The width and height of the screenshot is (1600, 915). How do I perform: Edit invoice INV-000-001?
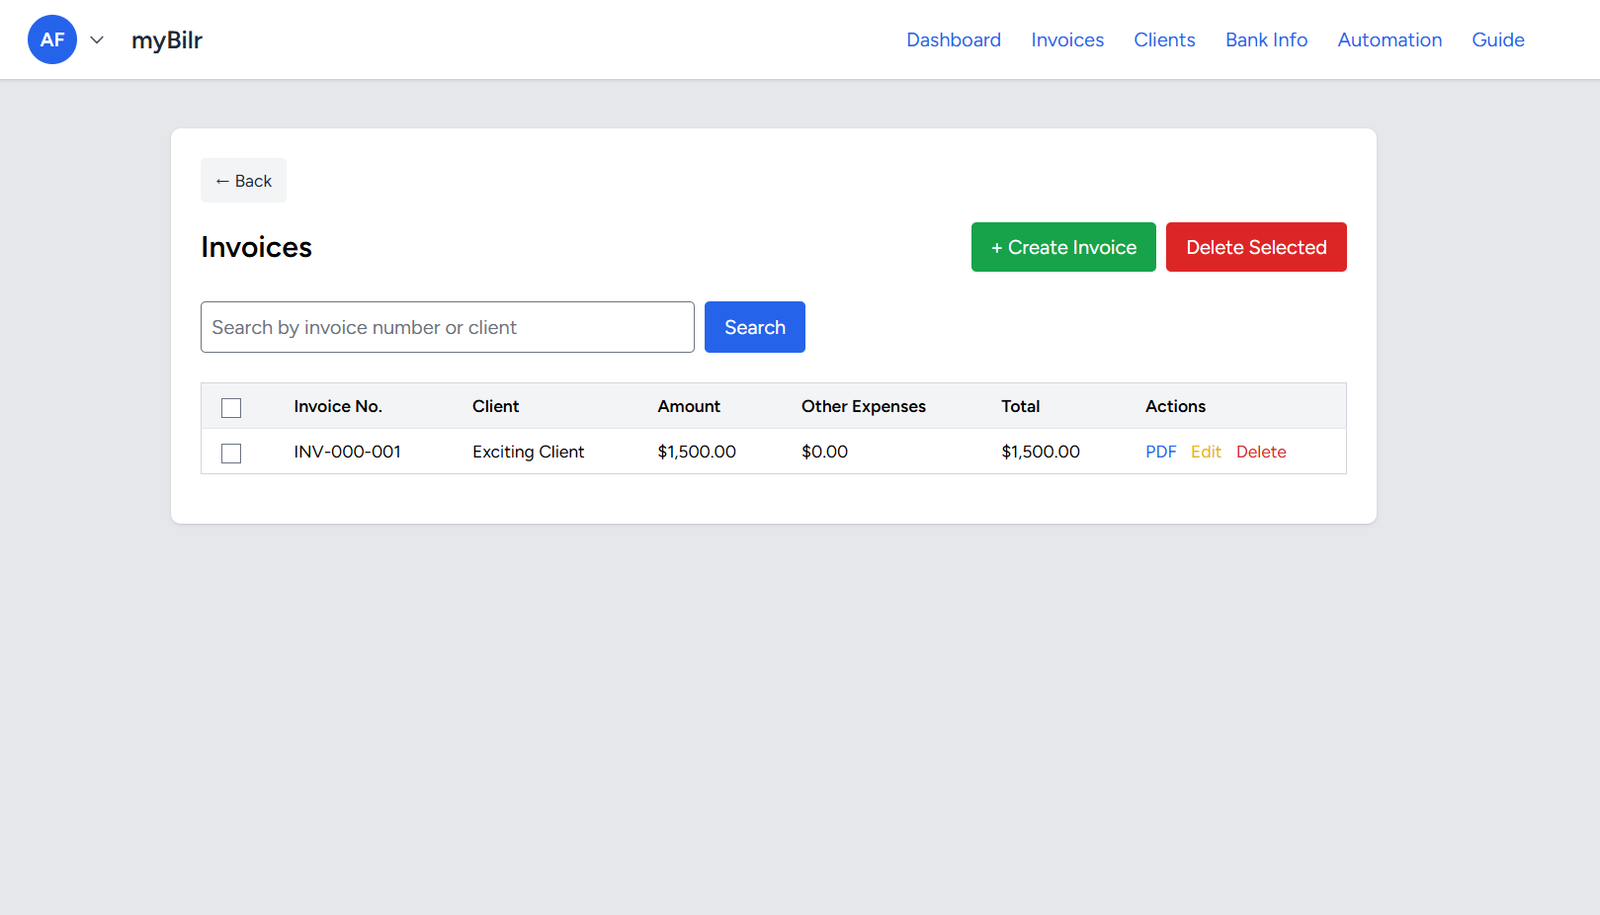[1206, 451]
